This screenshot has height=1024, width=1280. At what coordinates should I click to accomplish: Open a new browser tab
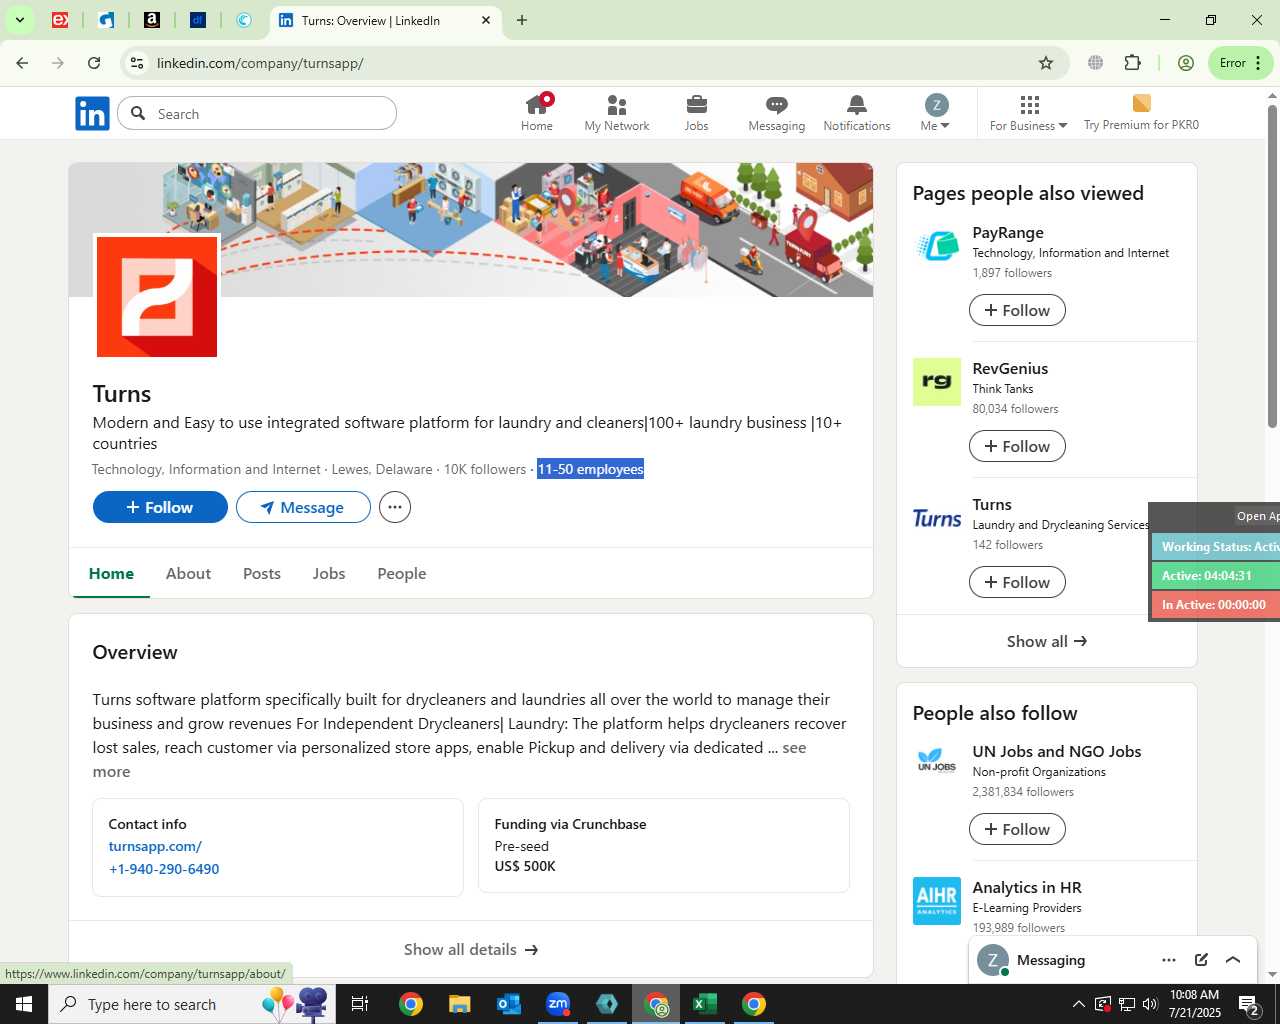(x=522, y=20)
